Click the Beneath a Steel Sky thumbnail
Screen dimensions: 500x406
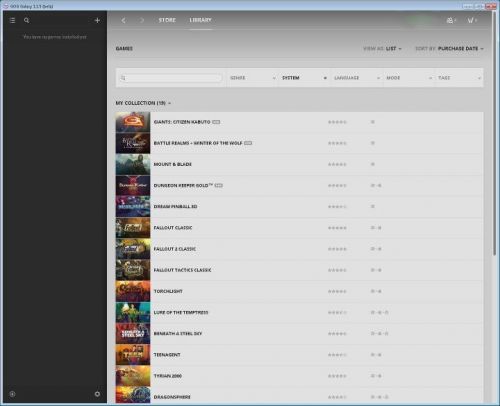pos(133,334)
